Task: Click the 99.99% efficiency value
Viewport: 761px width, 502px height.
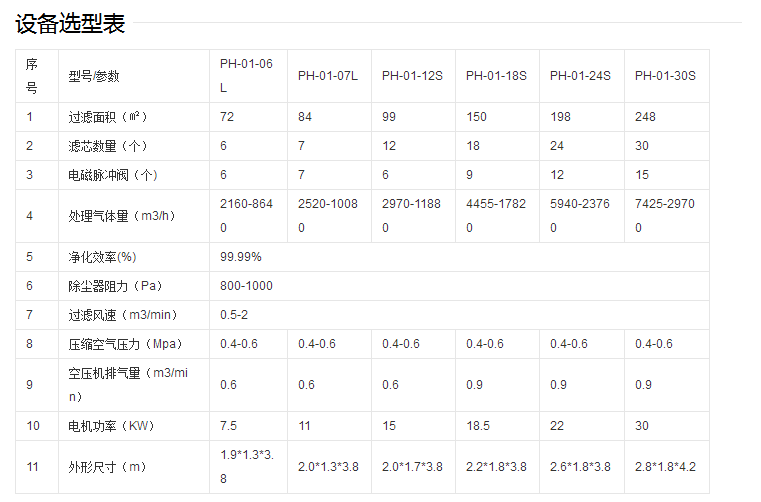Action: pos(241,257)
